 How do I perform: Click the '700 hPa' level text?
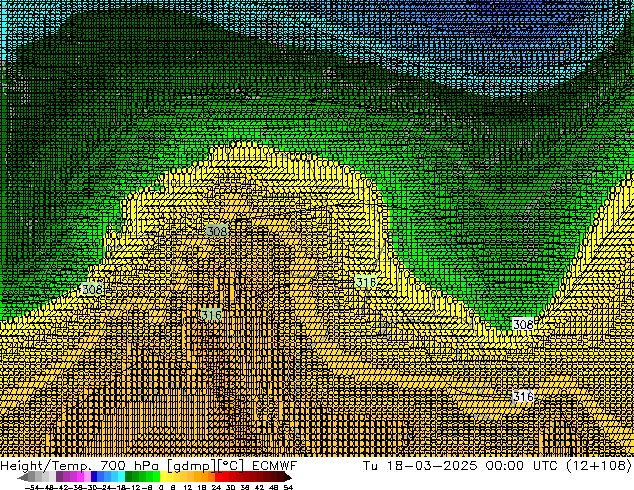coord(129,466)
